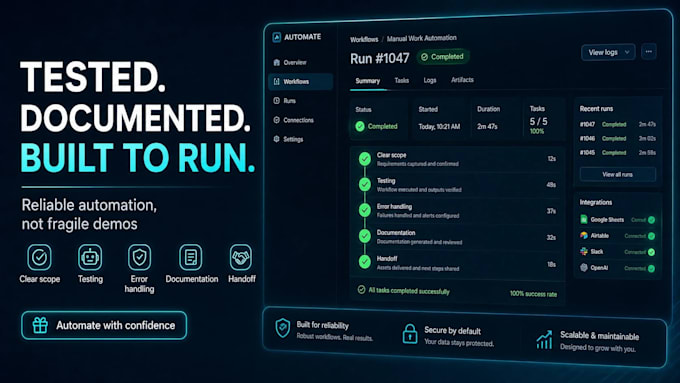Image resolution: width=680 pixels, height=383 pixels.
Task: Click the Handoff step check icon
Action: [x=365, y=262]
